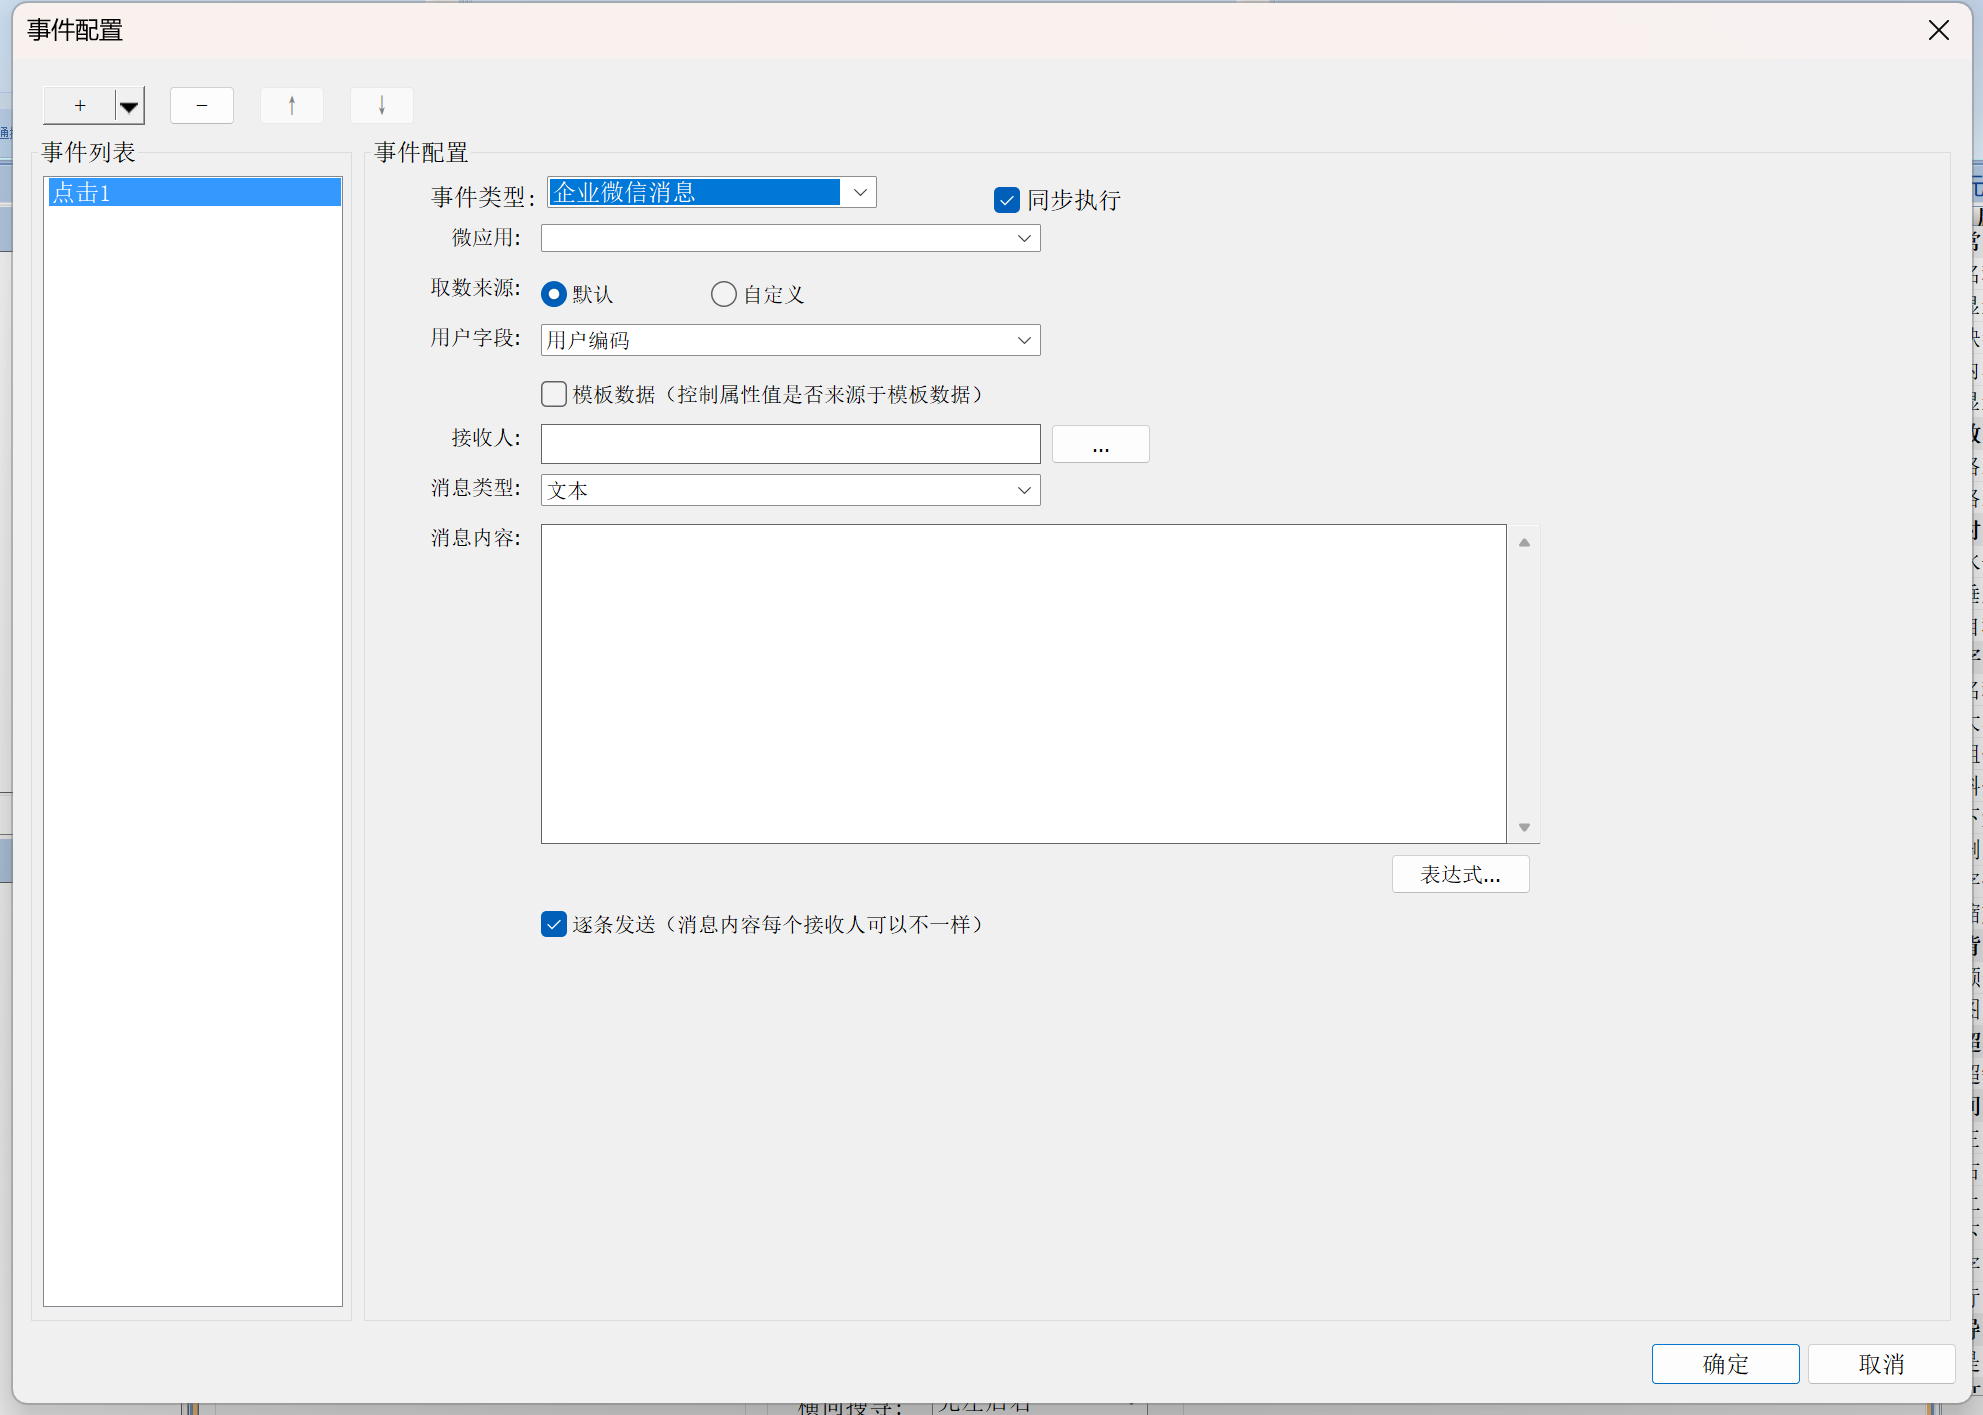The width and height of the screenshot is (1983, 1415).
Task: Click the 接收人 input field
Action: point(790,444)
